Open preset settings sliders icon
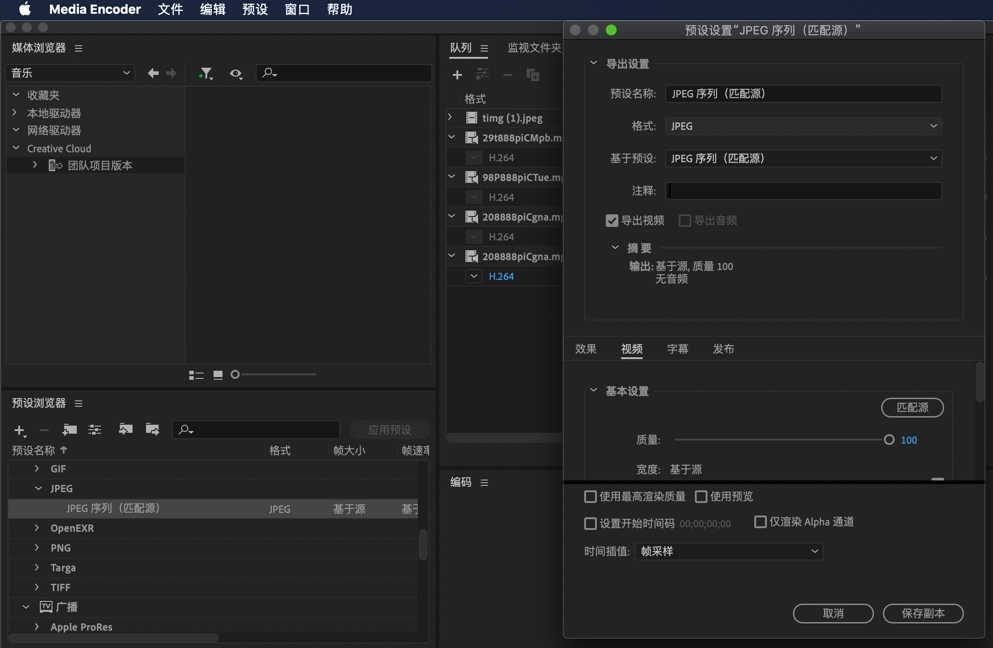 [x=95, y=429]
